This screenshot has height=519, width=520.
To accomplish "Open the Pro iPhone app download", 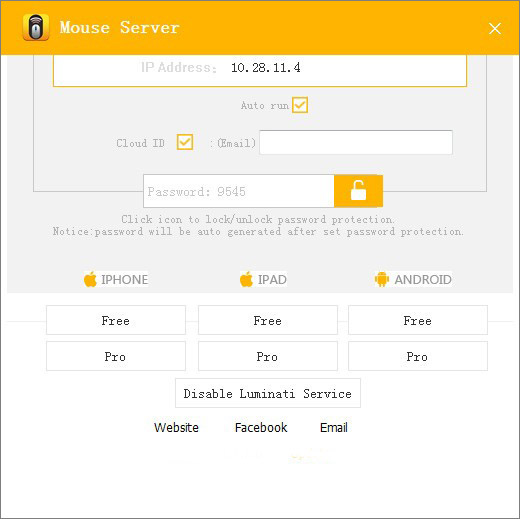I will (116, 356).
